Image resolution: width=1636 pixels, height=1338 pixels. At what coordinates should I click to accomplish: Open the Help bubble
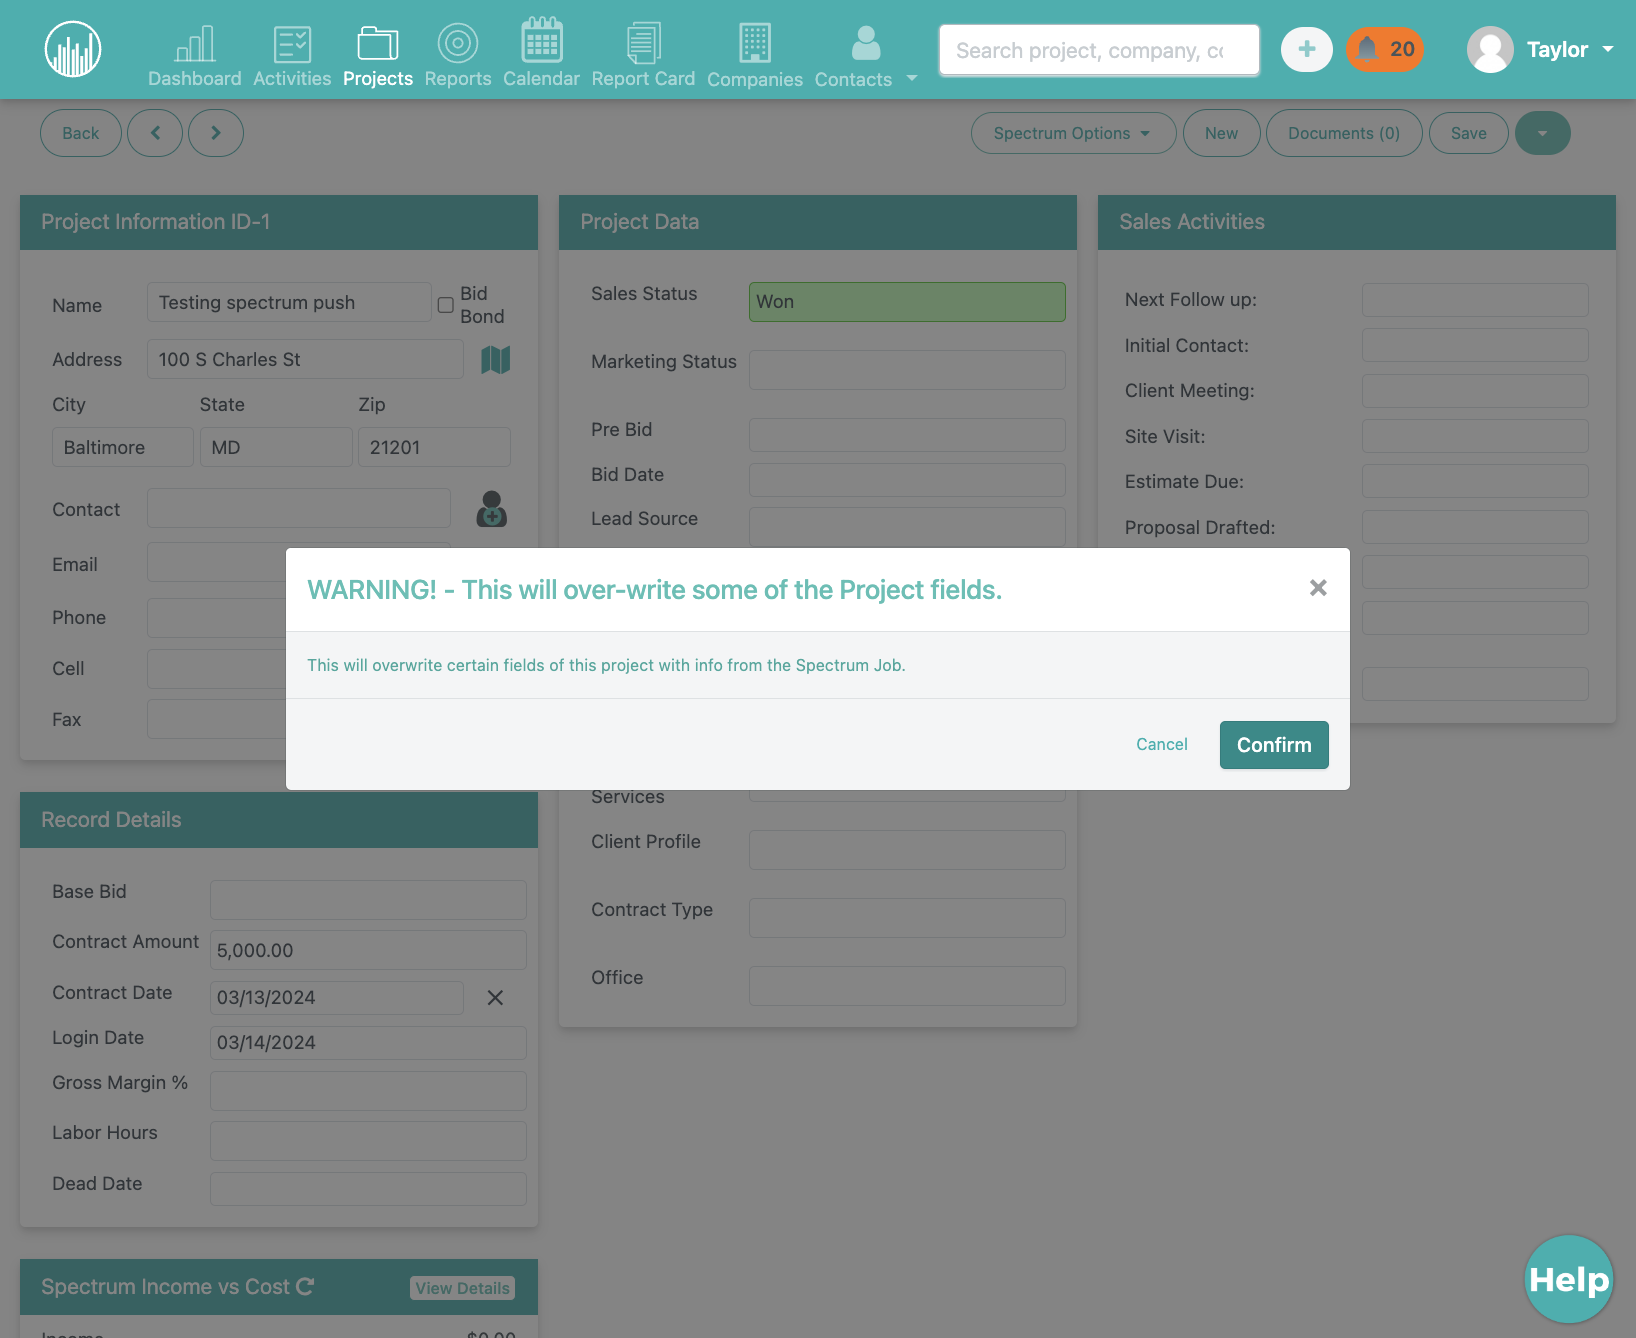click(x=1569, y=1279)
